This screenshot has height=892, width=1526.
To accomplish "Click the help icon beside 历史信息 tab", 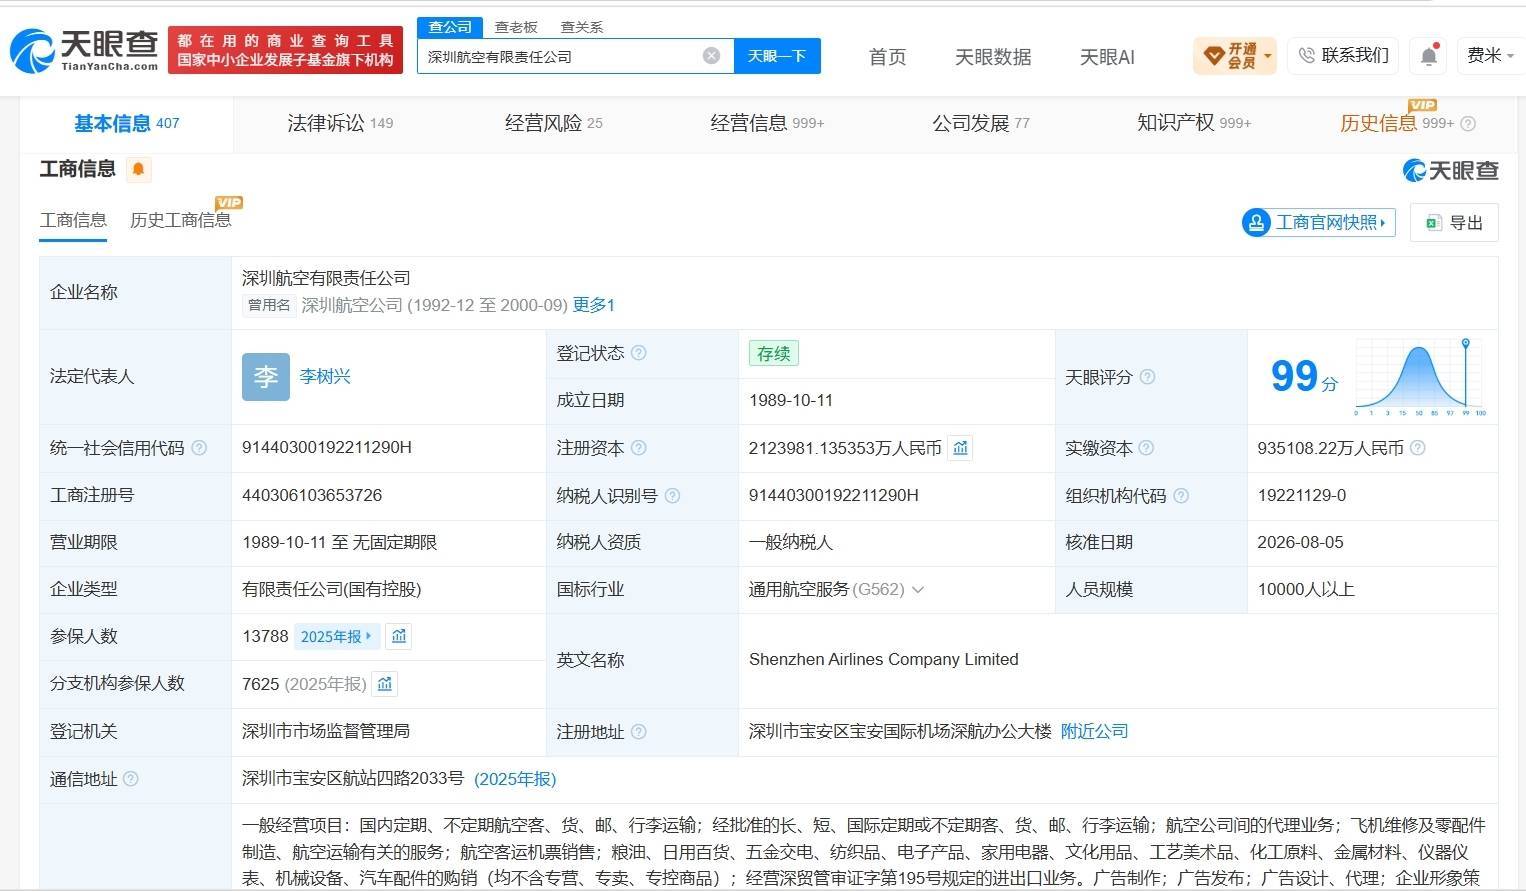I will [x=1468, y=124].
